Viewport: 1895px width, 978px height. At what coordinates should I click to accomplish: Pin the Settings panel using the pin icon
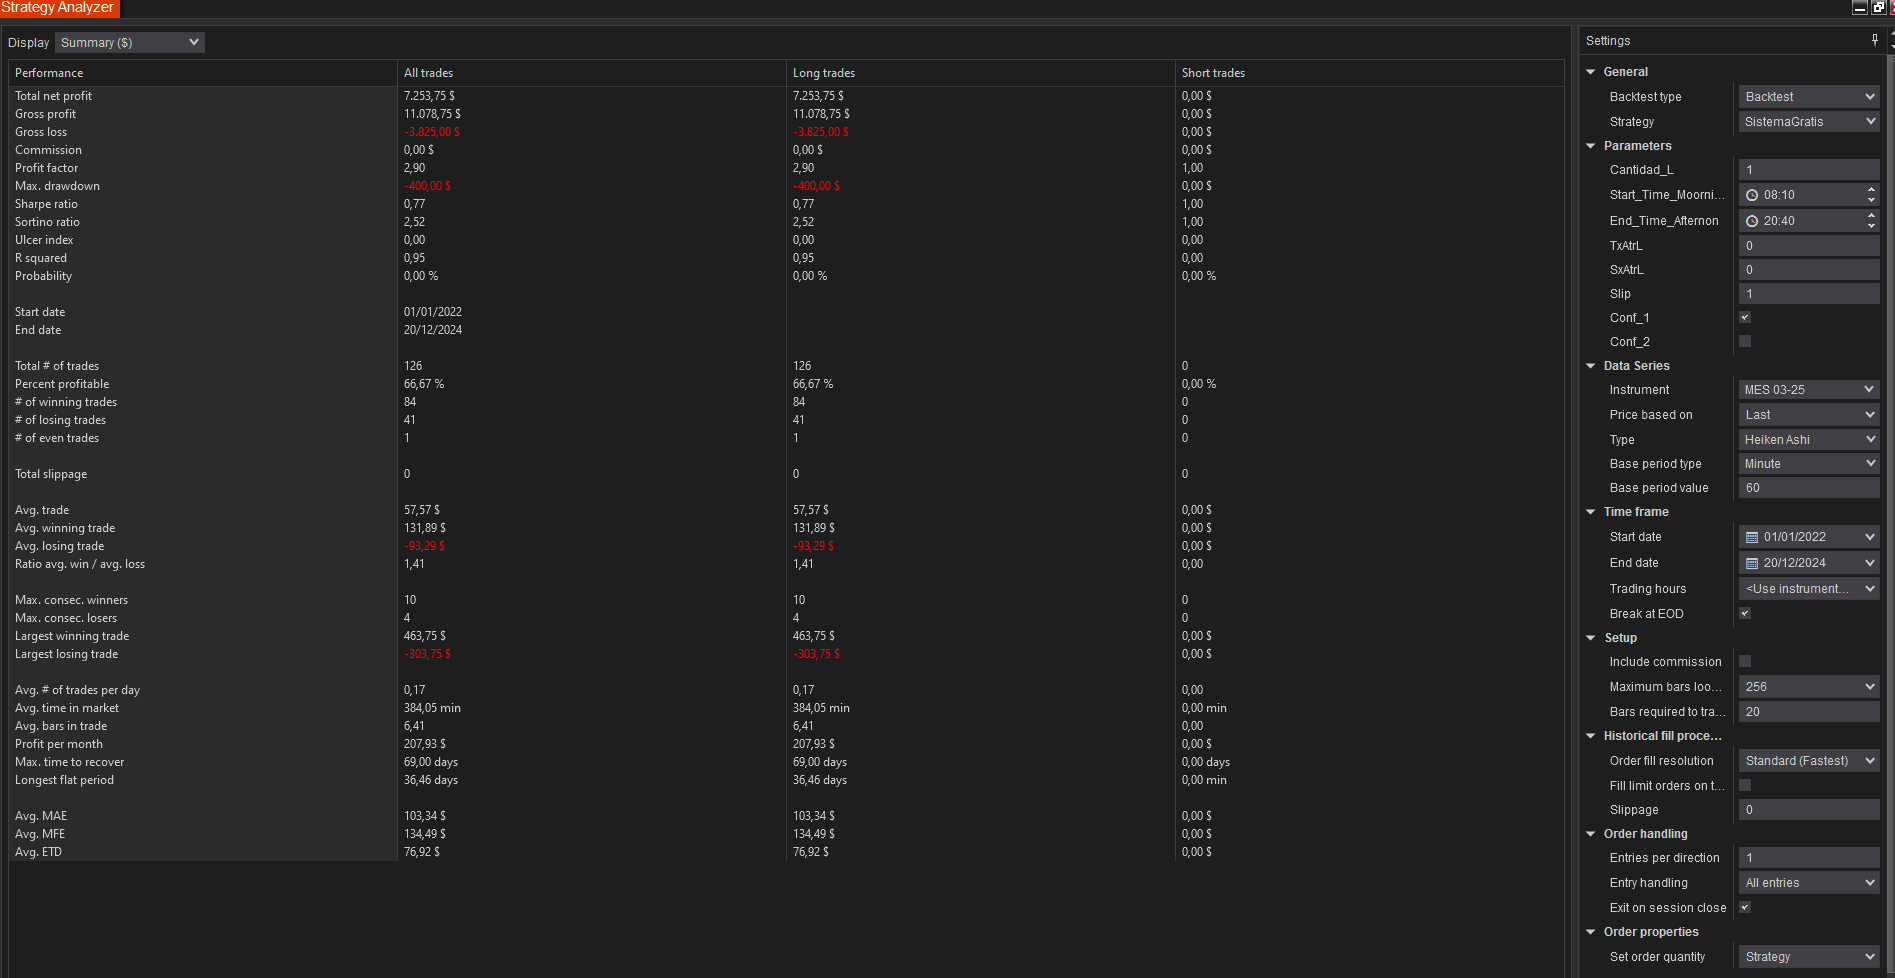pyautogui.click(x=1875, y=39)
